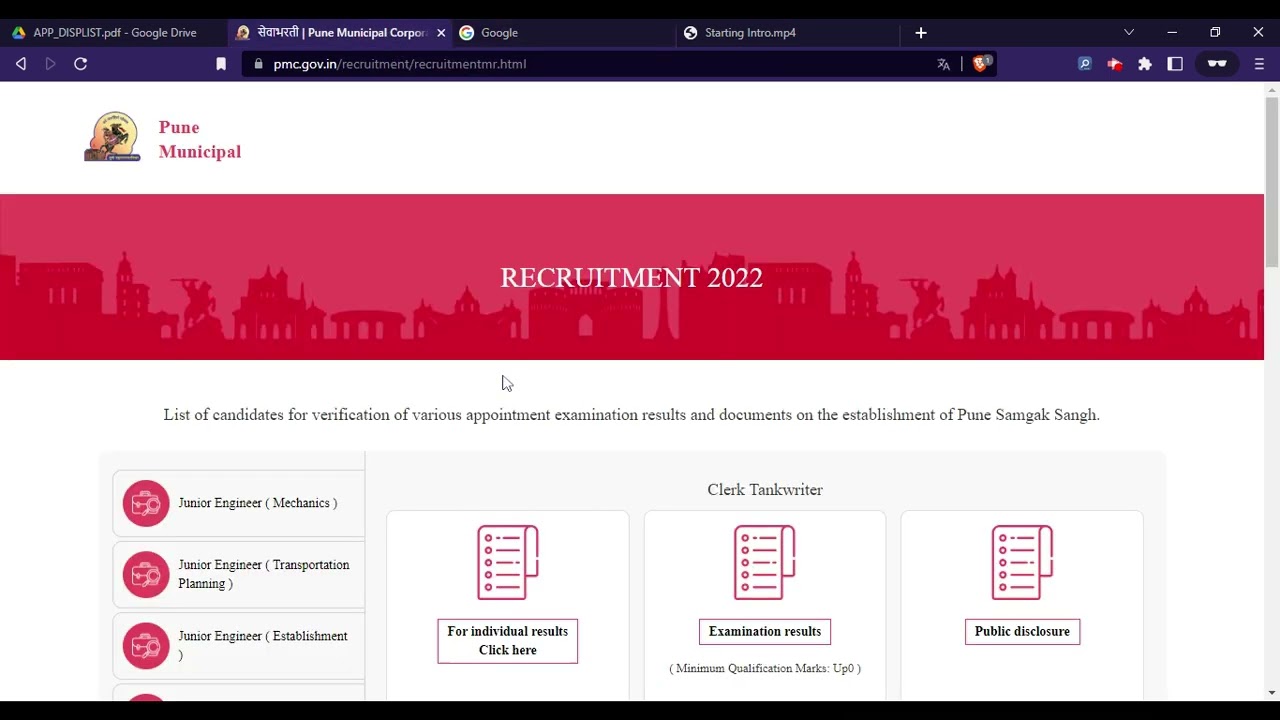
Task: Click the bookmark icon beside the address bar
Action: (221, 64)
